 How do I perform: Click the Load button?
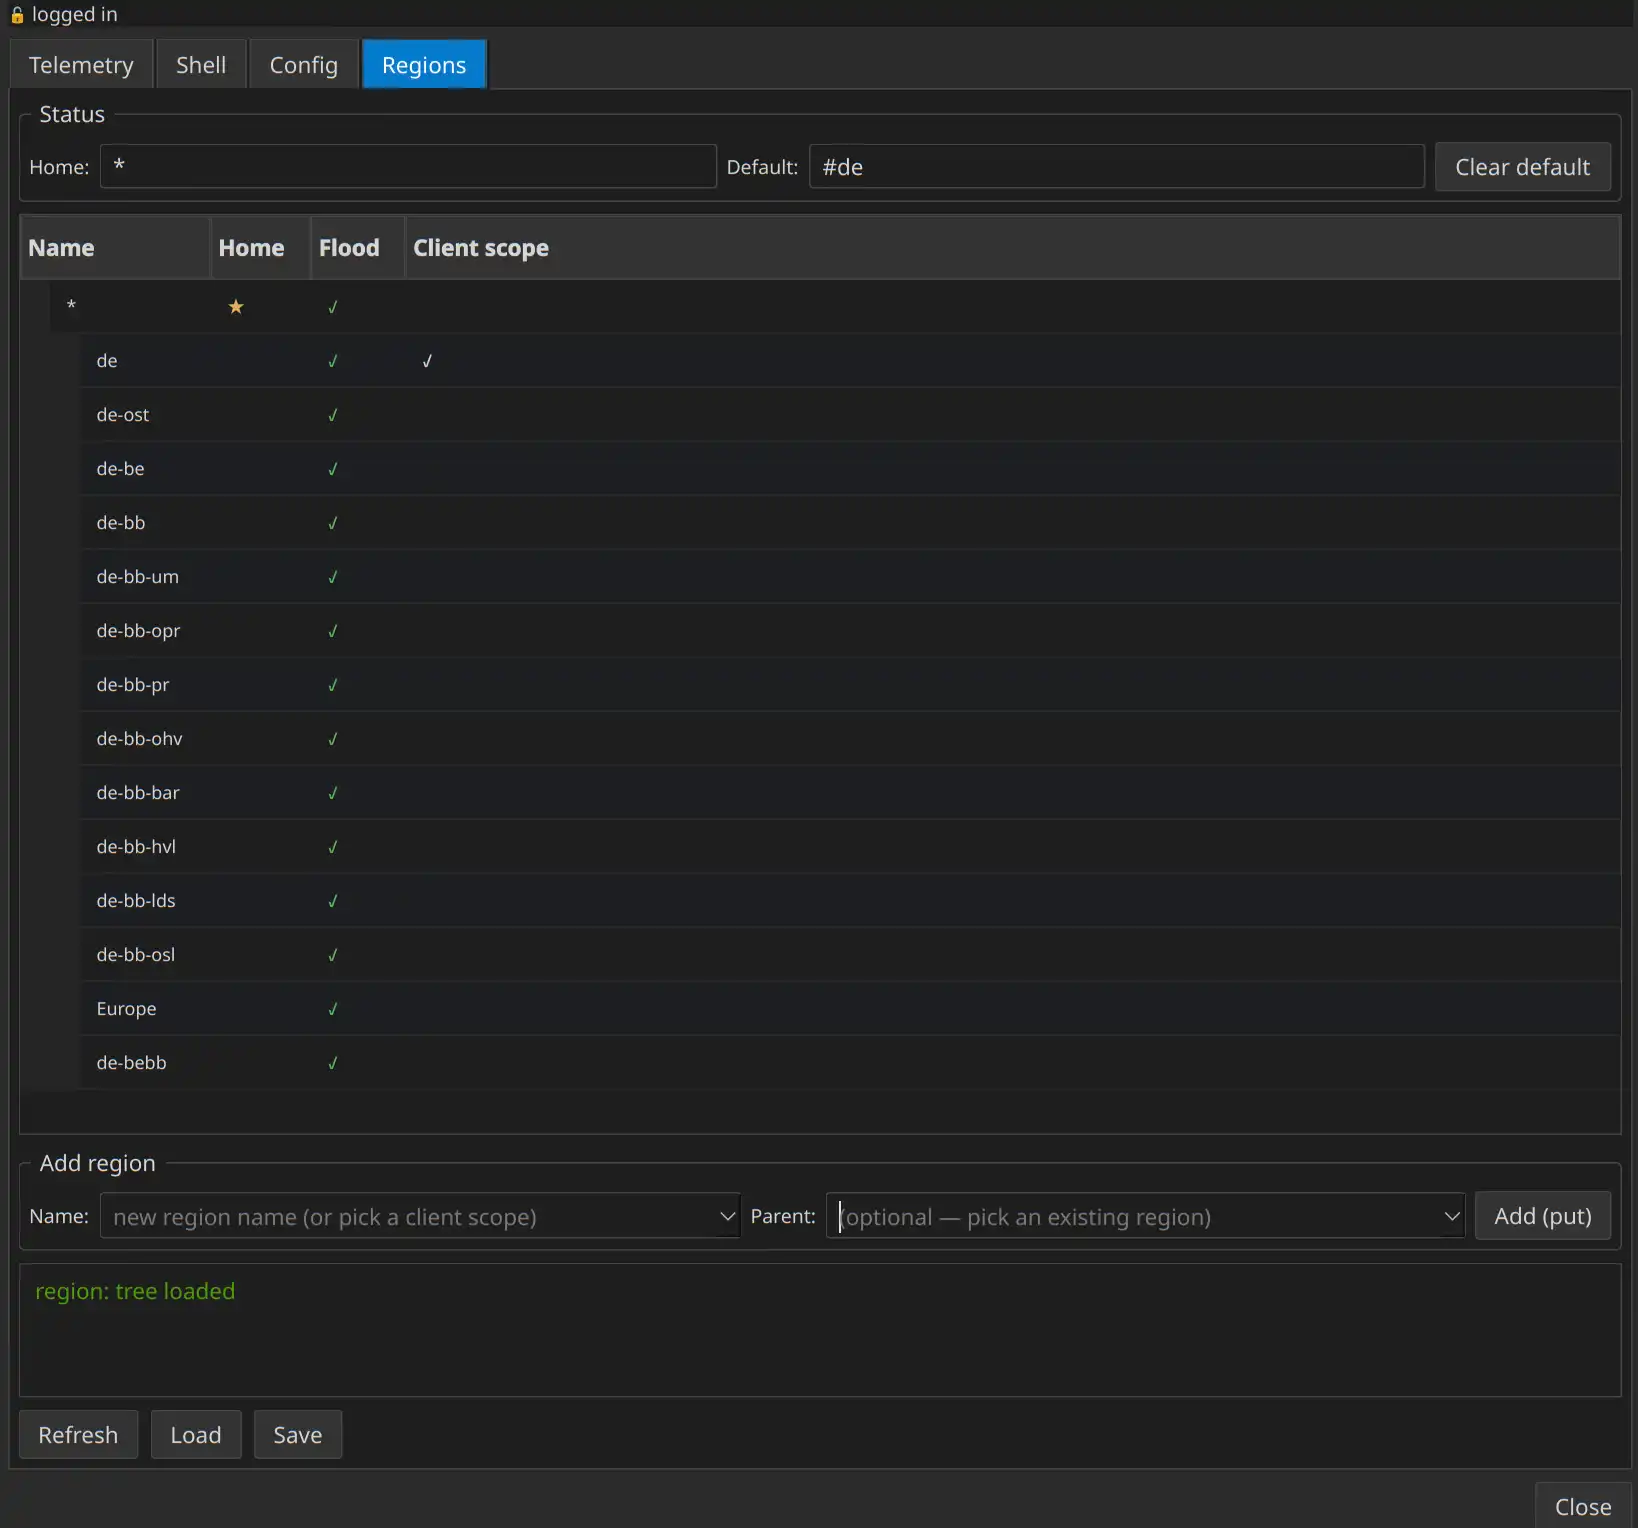point(196,1435)
